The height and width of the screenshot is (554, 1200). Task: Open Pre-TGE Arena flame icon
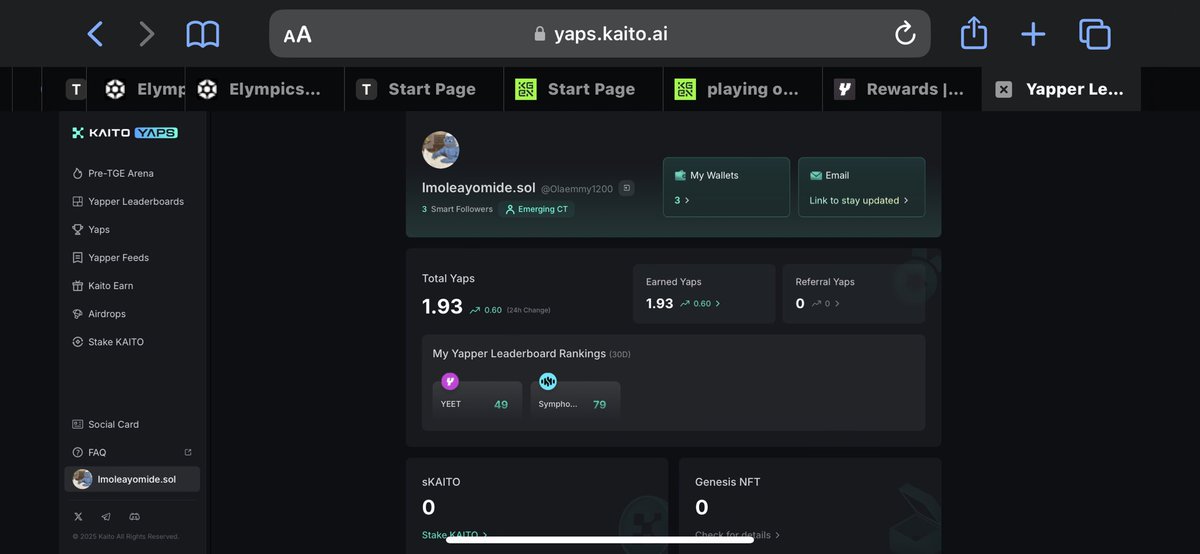tap(78, 173)
